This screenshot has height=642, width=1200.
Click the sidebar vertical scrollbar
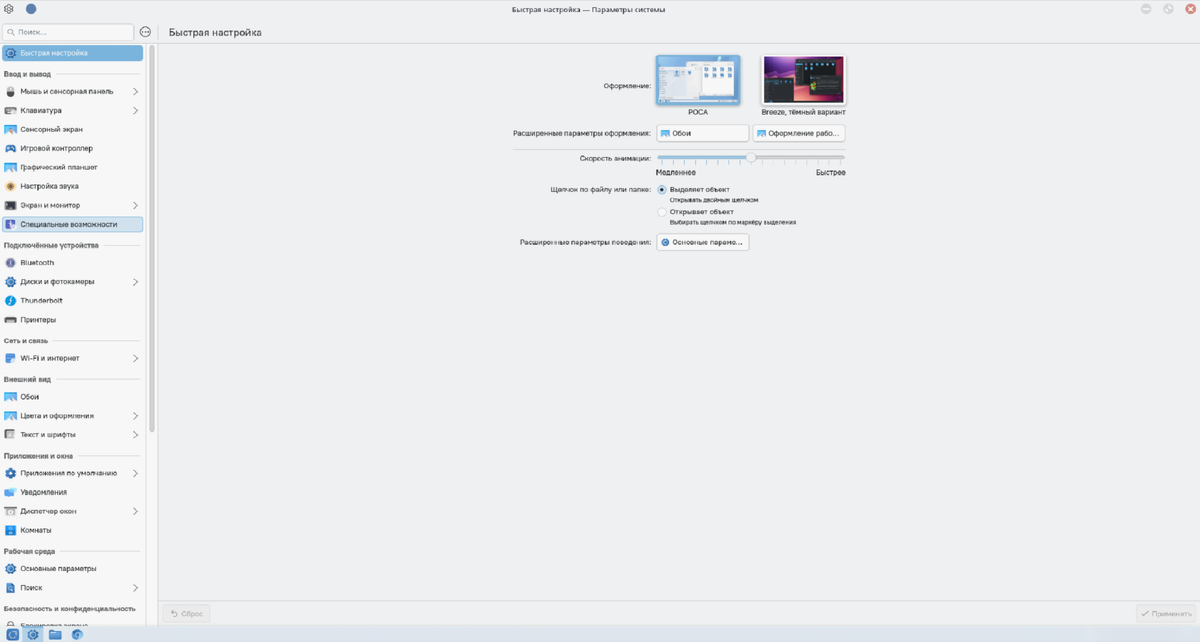(152, 238)
